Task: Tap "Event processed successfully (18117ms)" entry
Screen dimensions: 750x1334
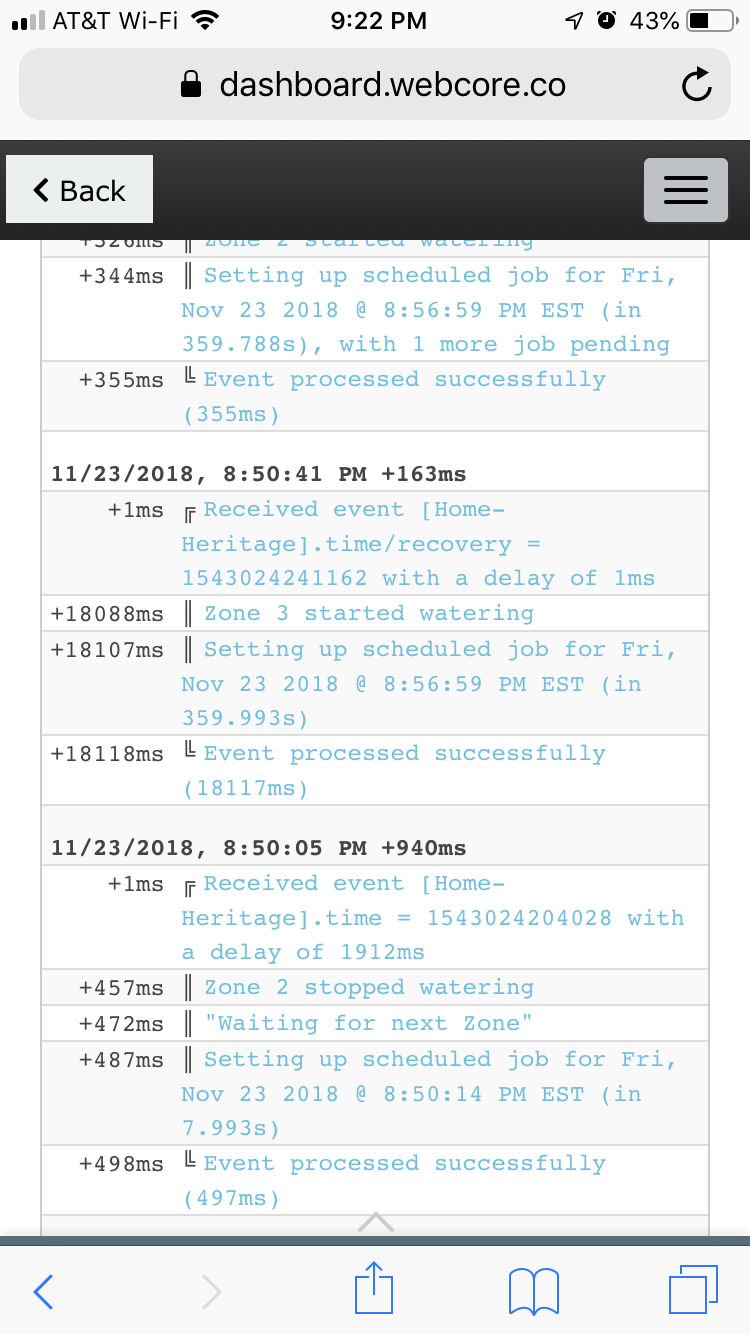Action: pos(394,770)
